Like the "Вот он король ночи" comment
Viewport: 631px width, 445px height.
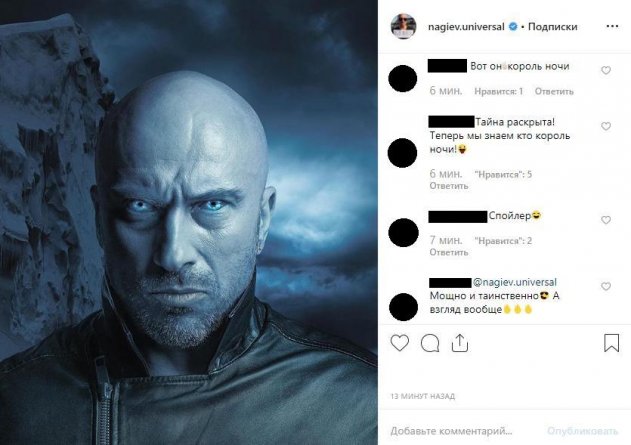tap(606, 71)
